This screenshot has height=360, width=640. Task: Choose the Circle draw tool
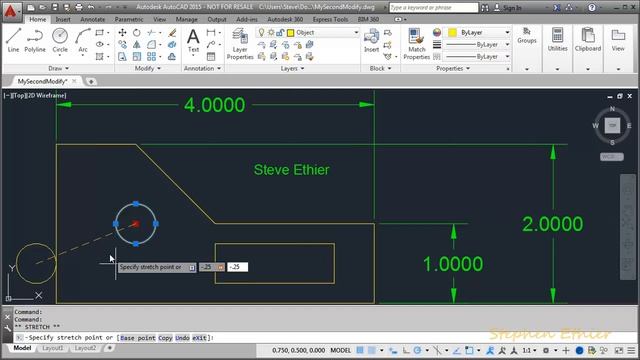point(60,40)
